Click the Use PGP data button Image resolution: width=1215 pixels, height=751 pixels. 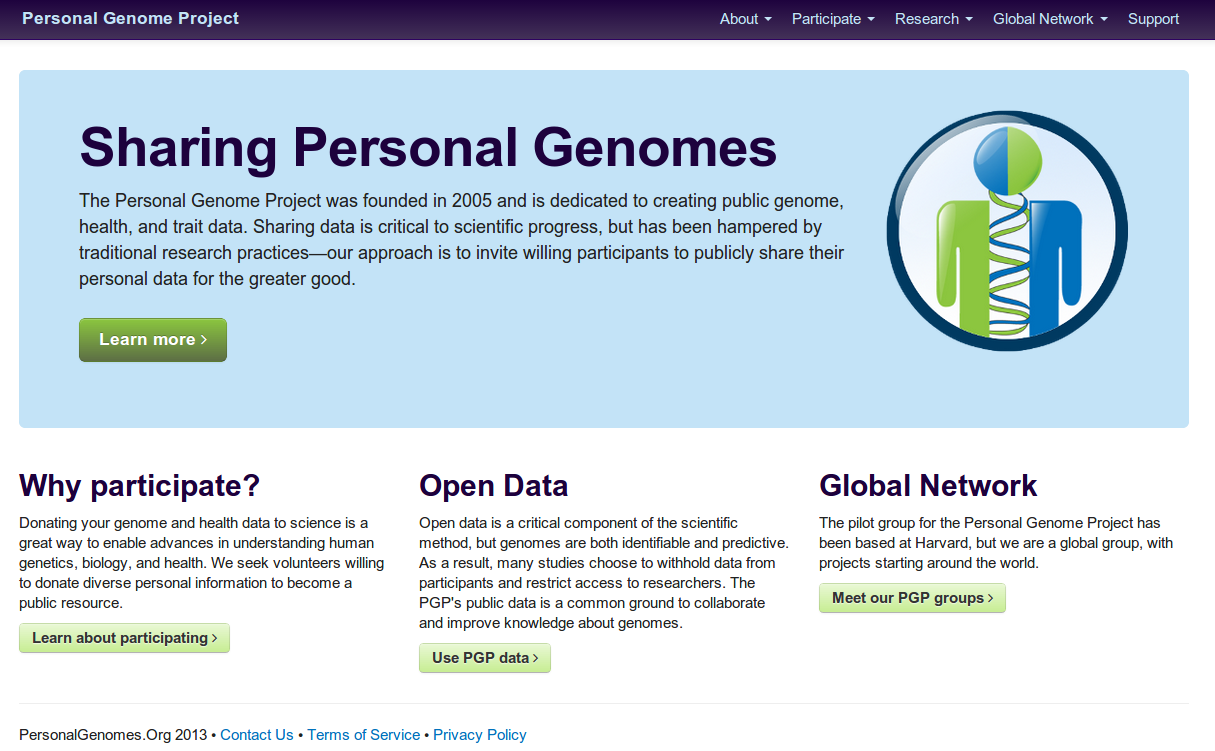coord(484,658)
